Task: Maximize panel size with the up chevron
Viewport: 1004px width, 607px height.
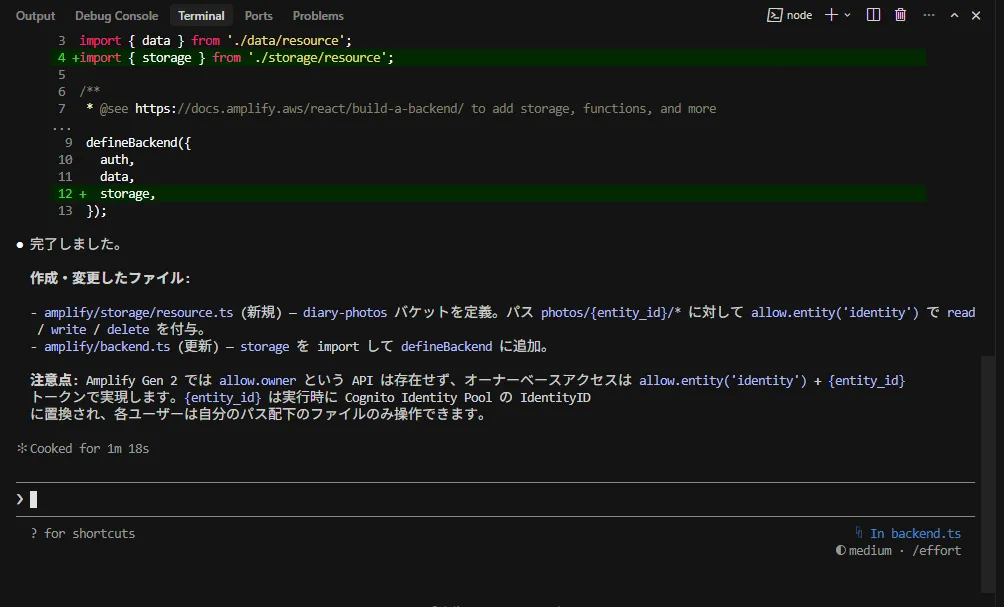Action: (x=954, y=15)
